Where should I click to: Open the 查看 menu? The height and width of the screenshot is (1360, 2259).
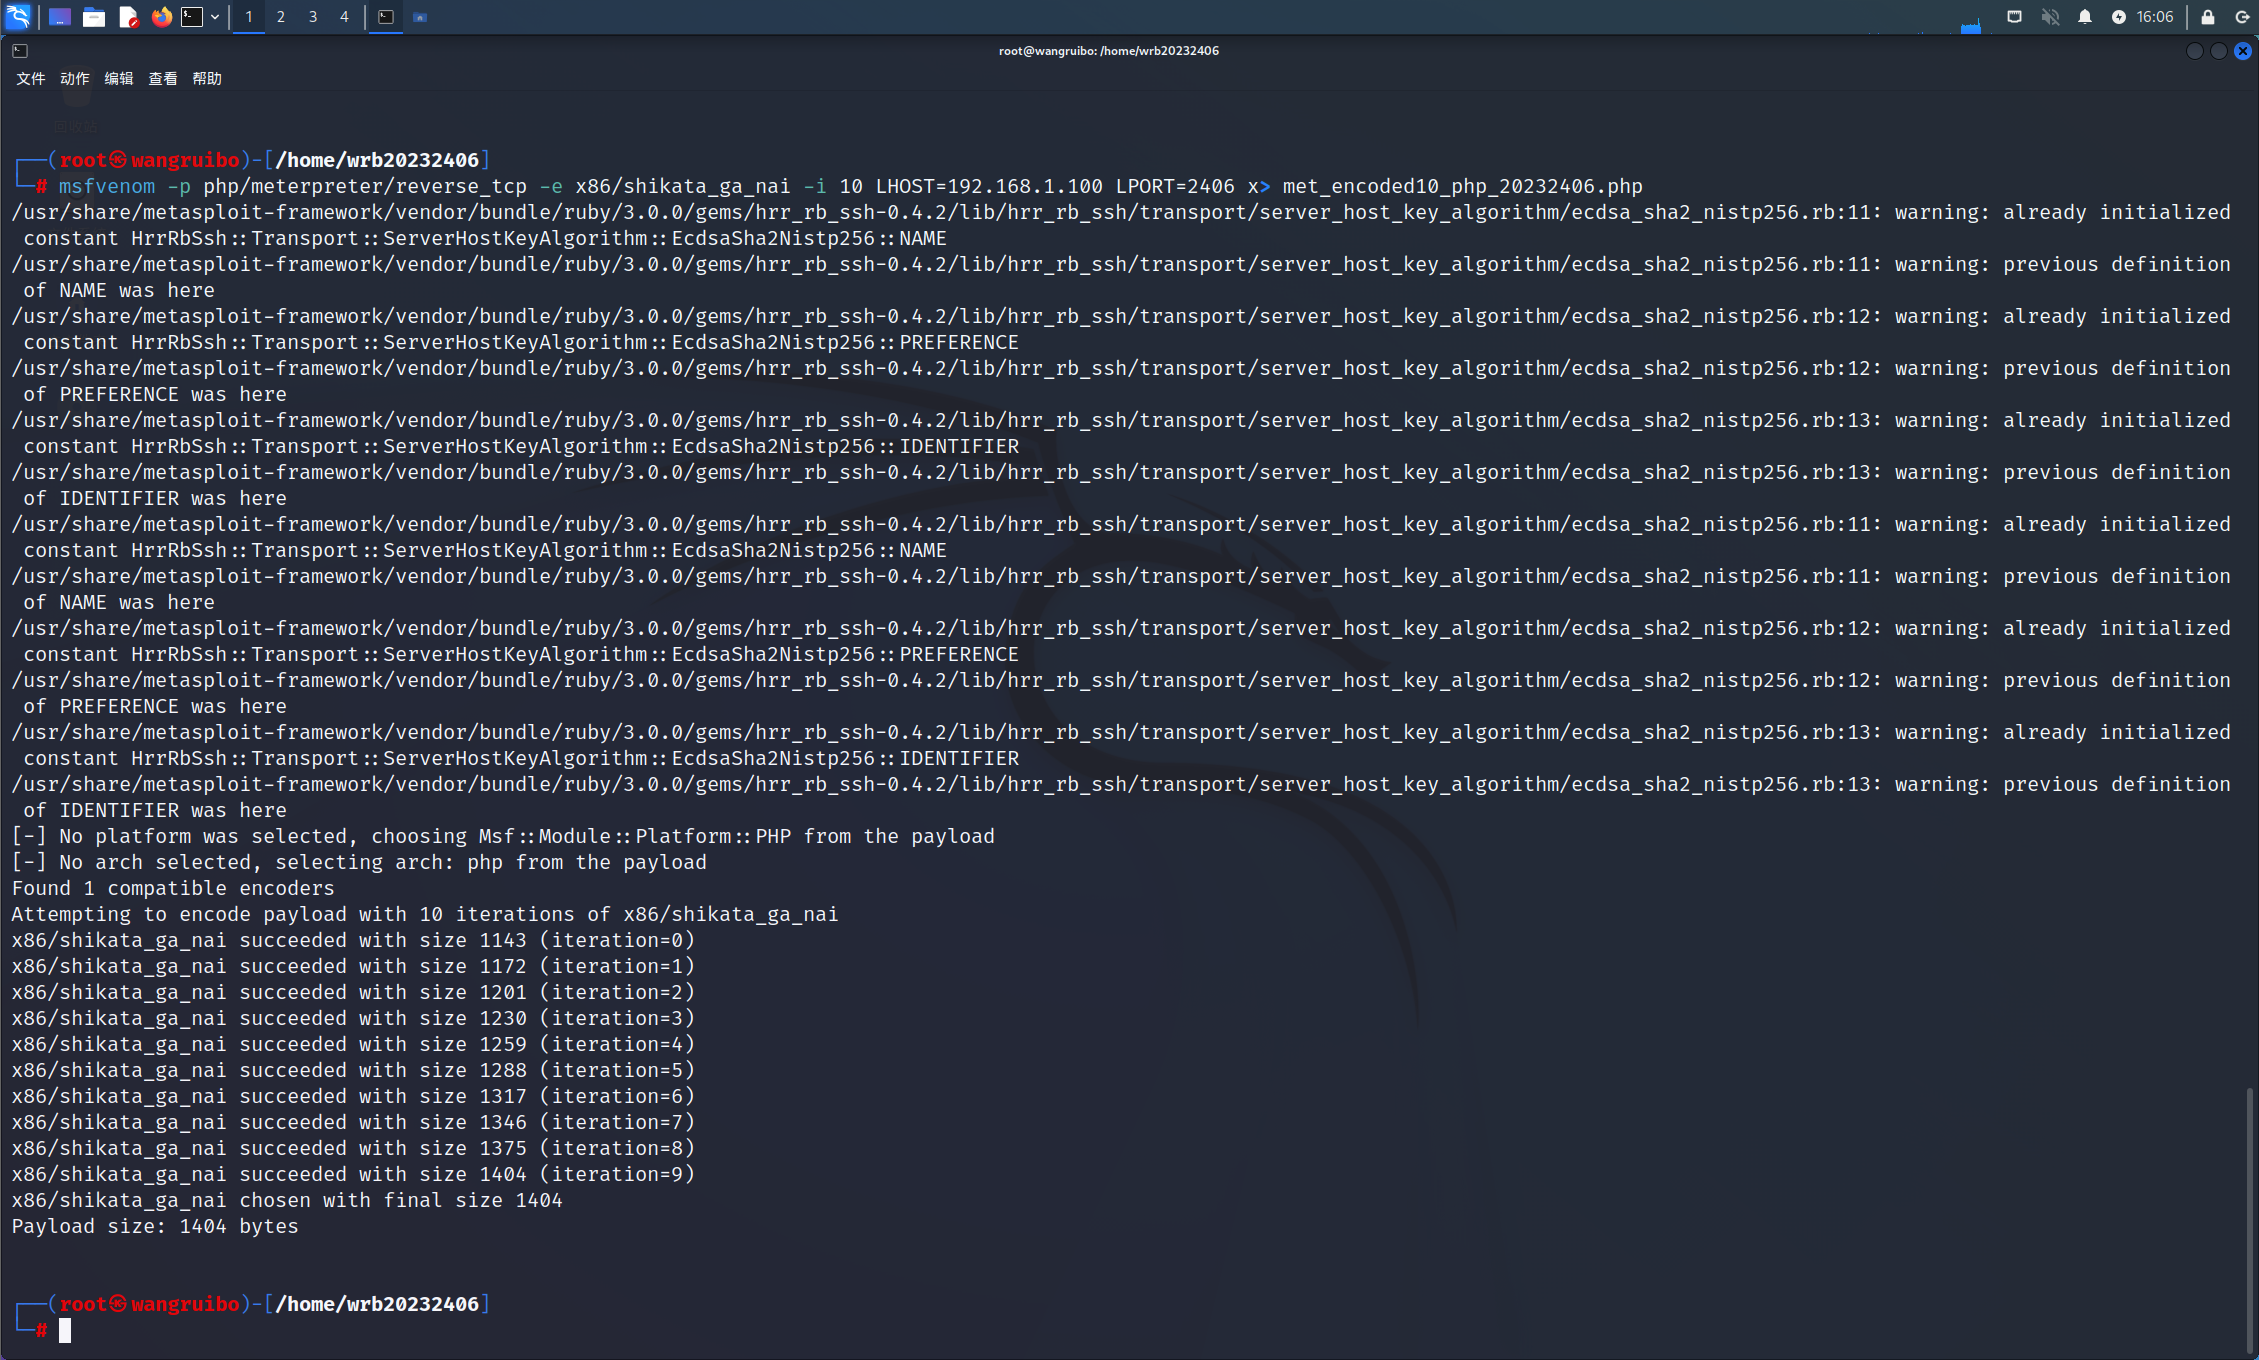tap(162, 78)
